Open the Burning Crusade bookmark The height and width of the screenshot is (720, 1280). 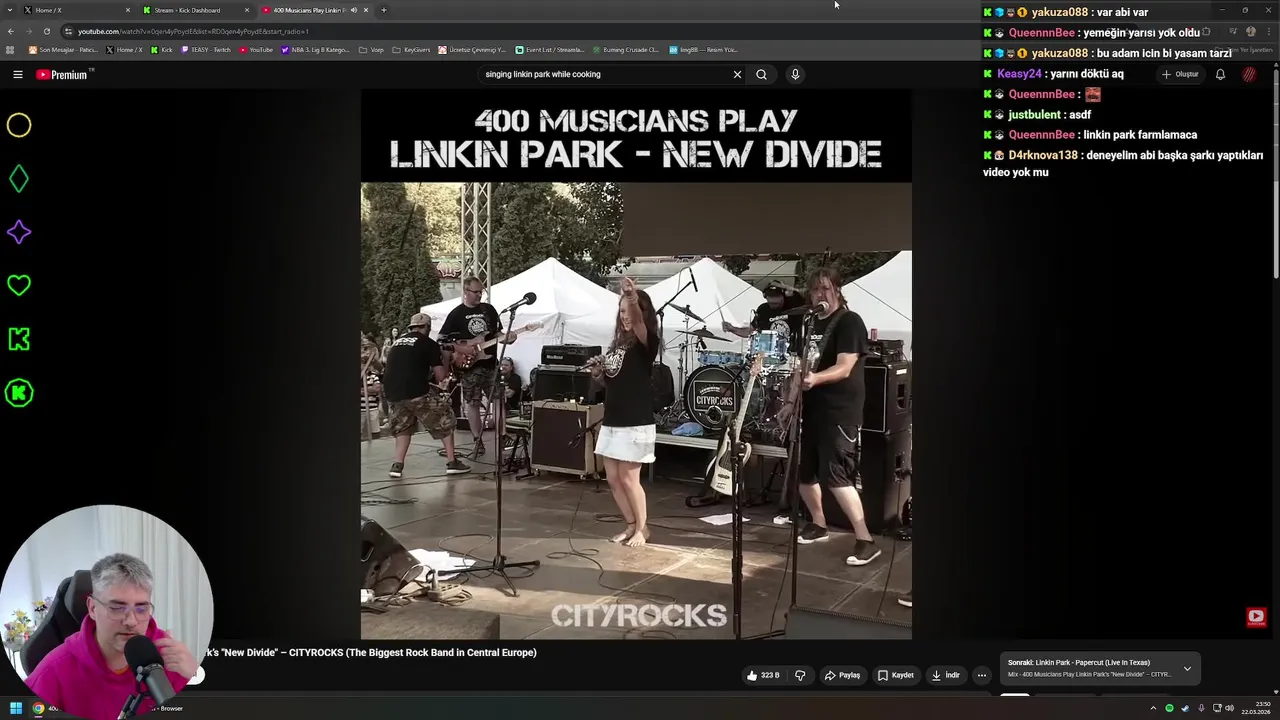tap(626, 50)
